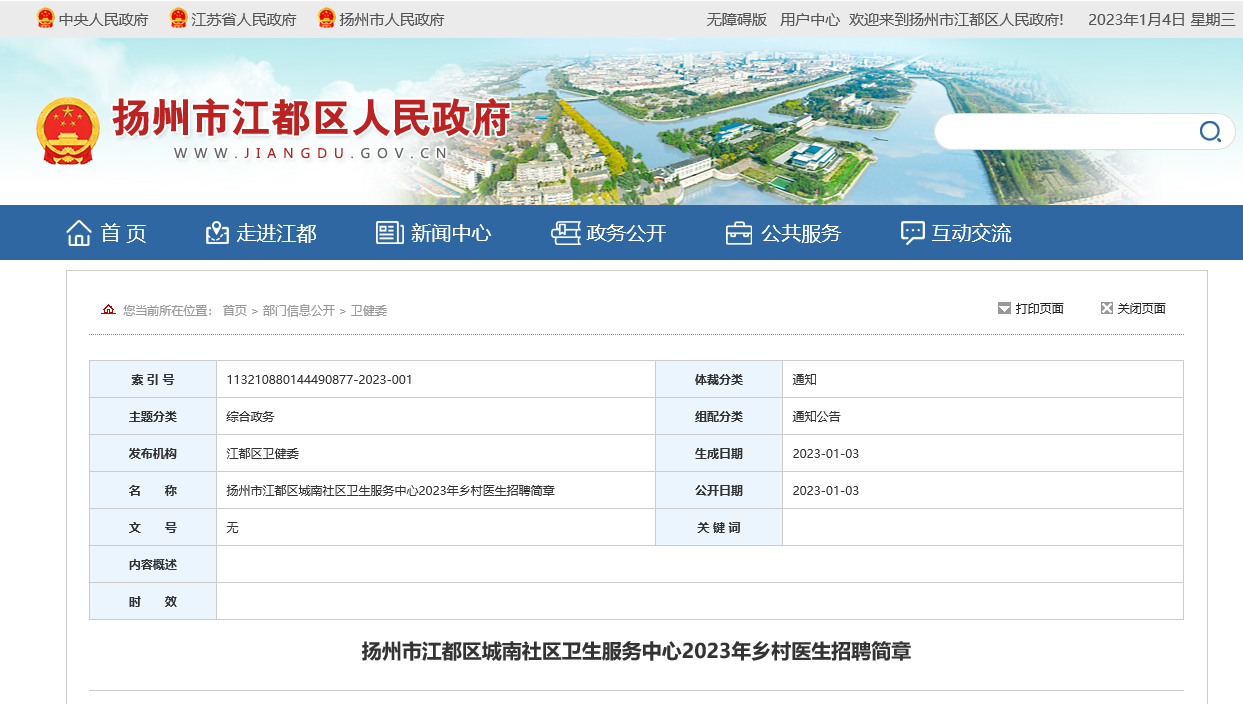Viewport: 1243px width, 704px height.
Task: Click the close icon beside 关闭页面
Action: [1106, 309]
